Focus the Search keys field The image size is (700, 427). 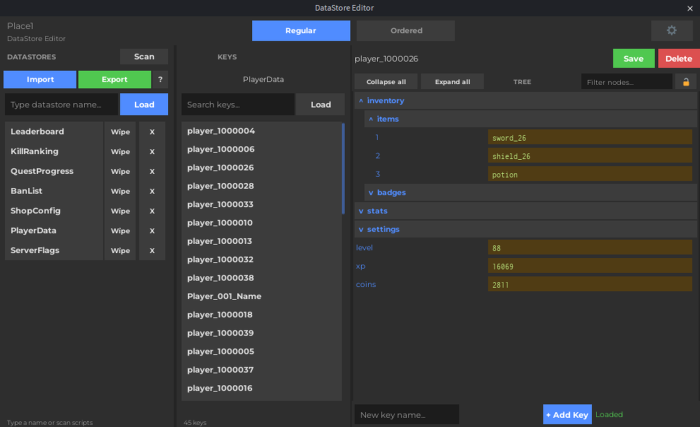[x=238, y=105]
